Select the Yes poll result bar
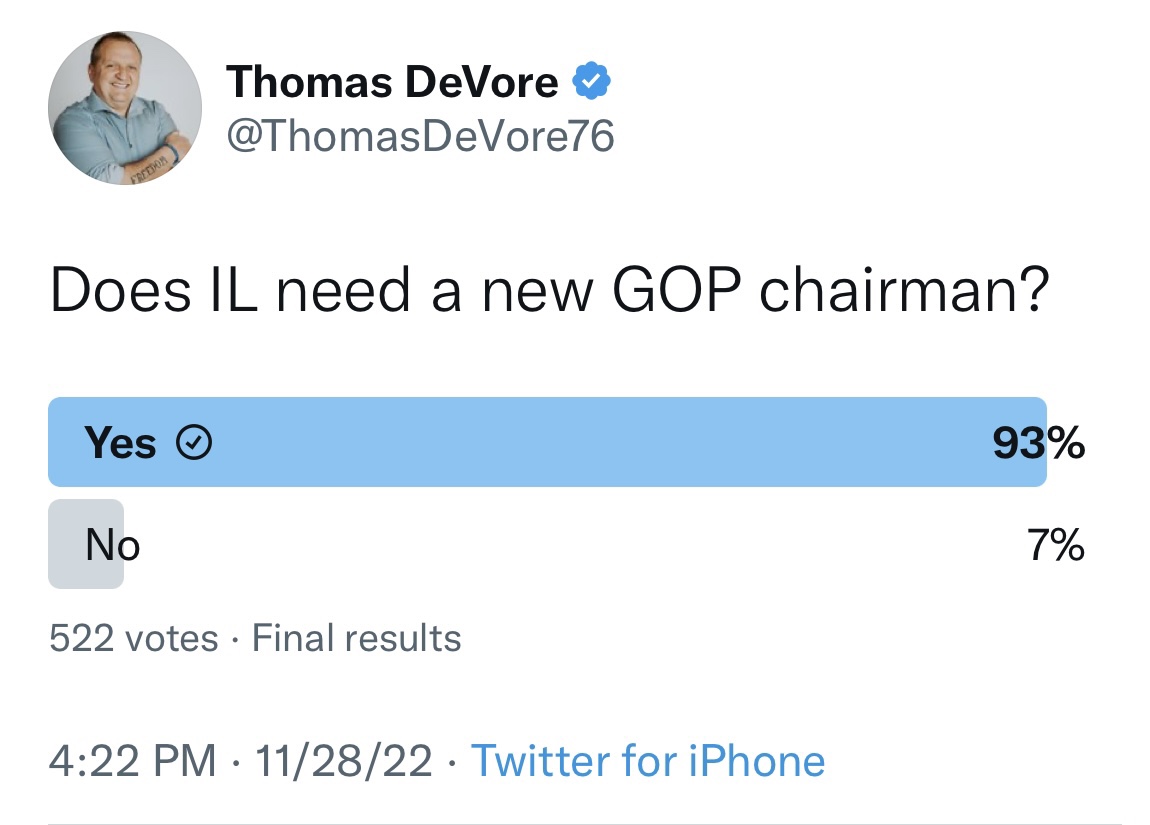Image resolution: width=1150 pixels, height=825 pixels. (547, 442)
